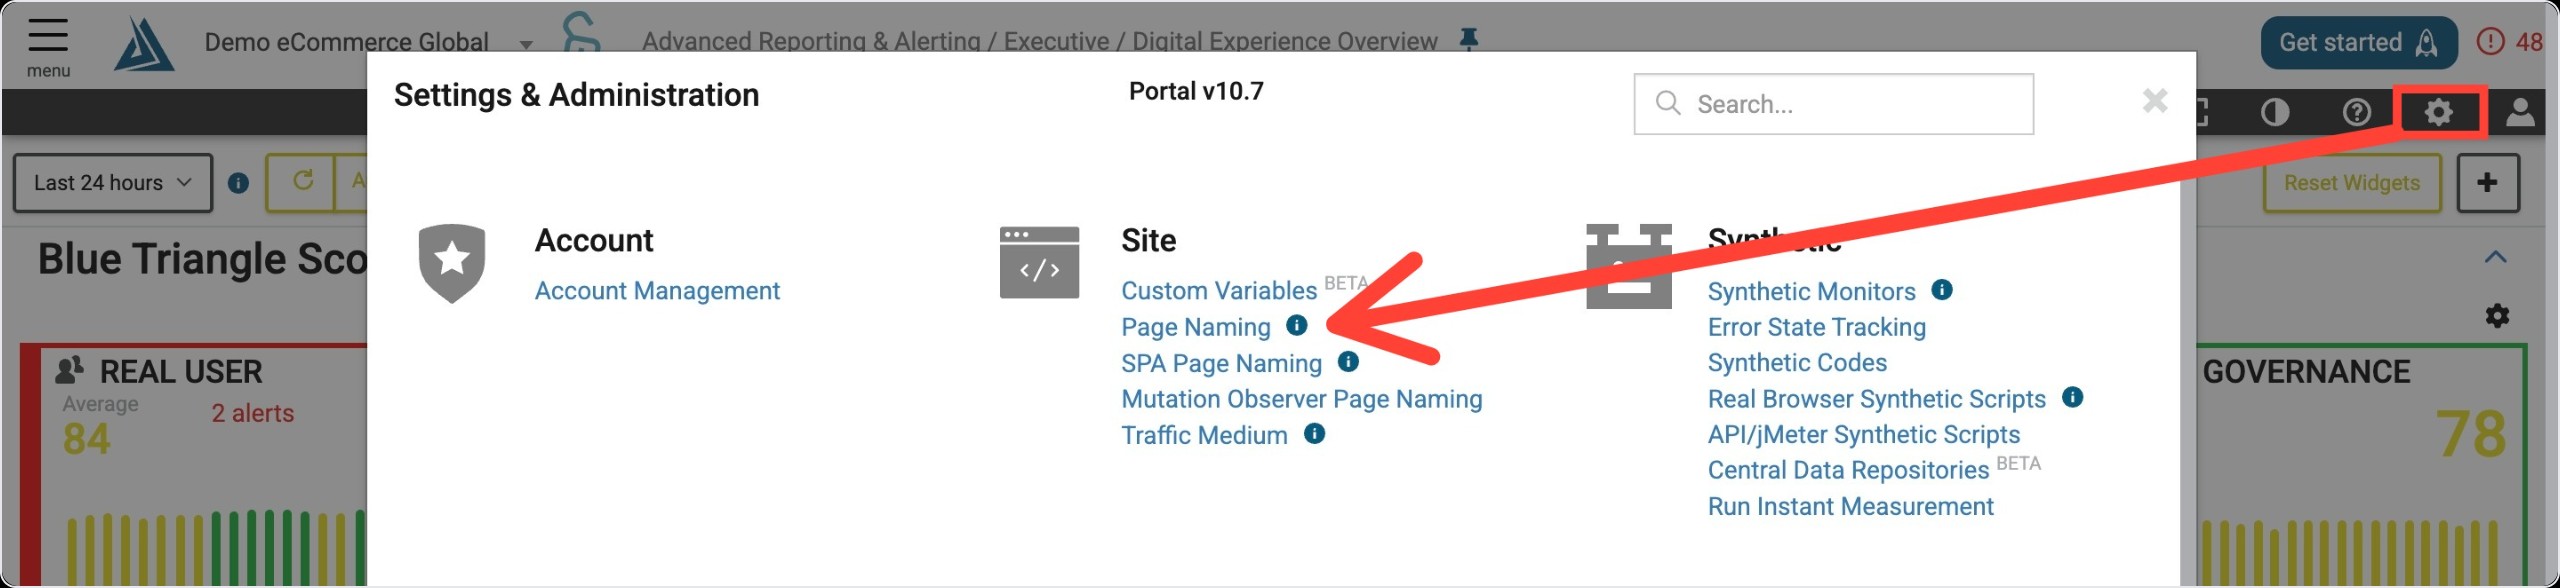Toggle the contrast theme icon
Screen dimensions: 2560x588
coord(2275,112)
